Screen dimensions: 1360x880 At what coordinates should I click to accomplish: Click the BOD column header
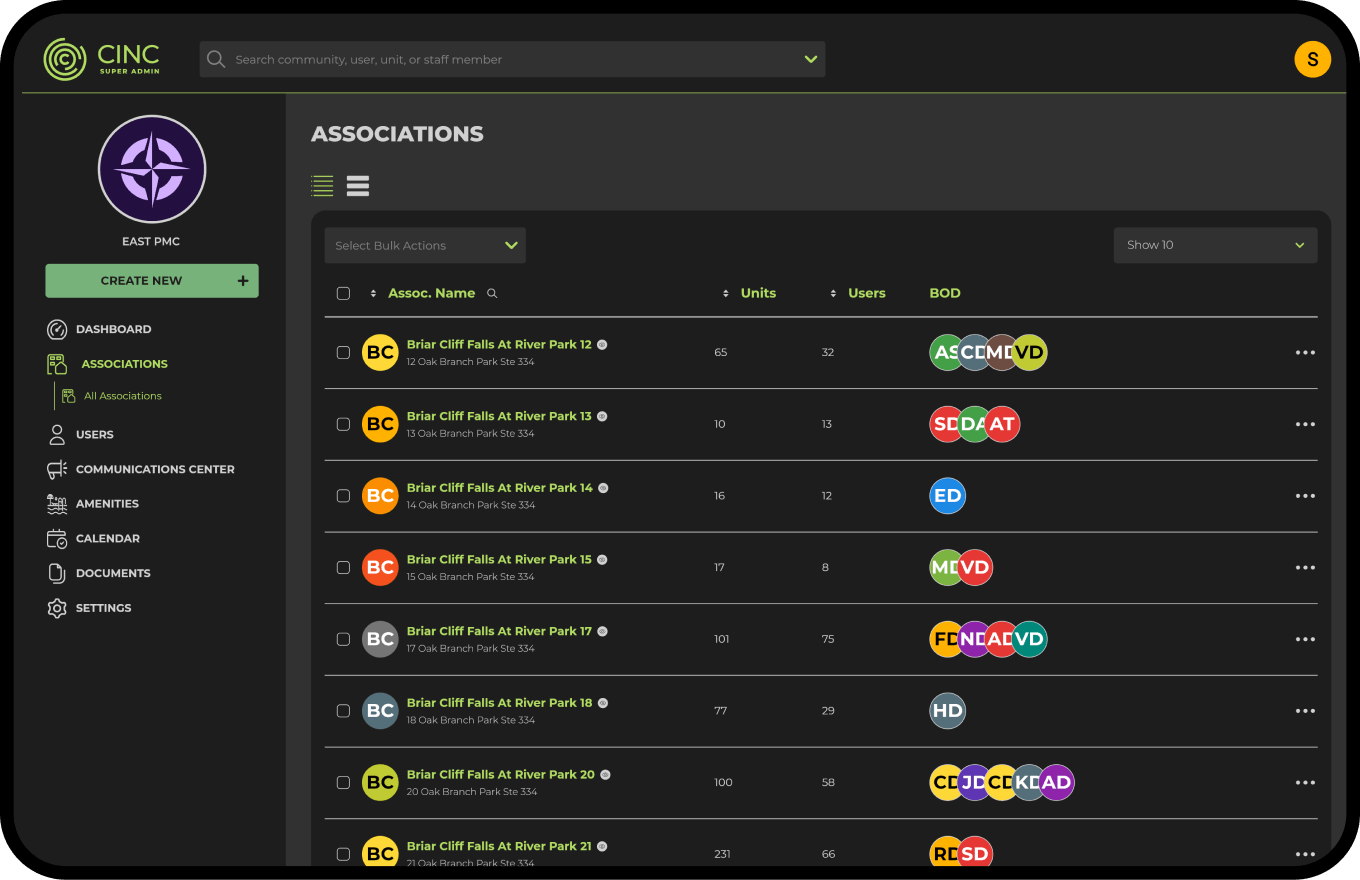pyautogui.click(x=945, y=293)
